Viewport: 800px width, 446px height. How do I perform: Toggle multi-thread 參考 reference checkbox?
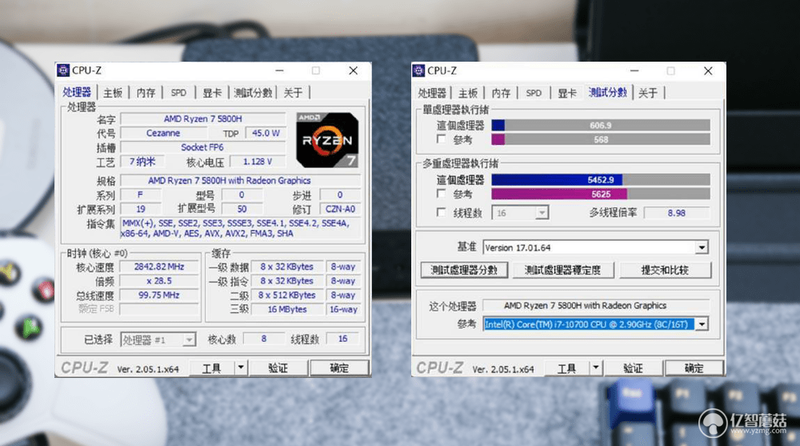click(x=441, y=193)
